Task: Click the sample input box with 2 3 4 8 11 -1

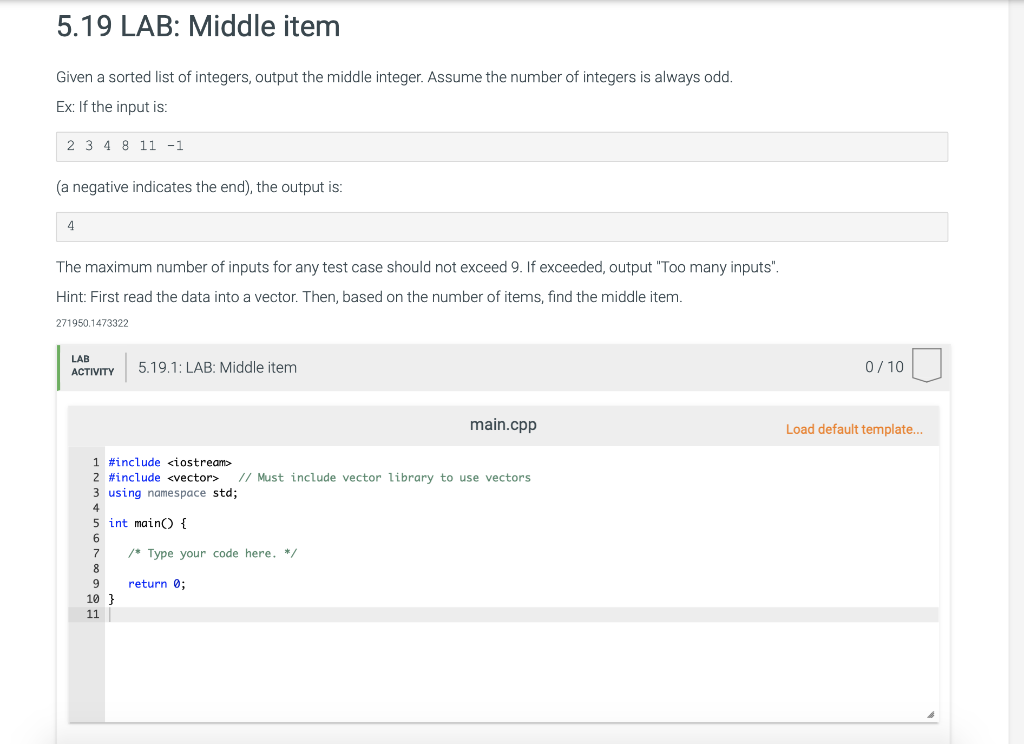Action: (501, 146)
